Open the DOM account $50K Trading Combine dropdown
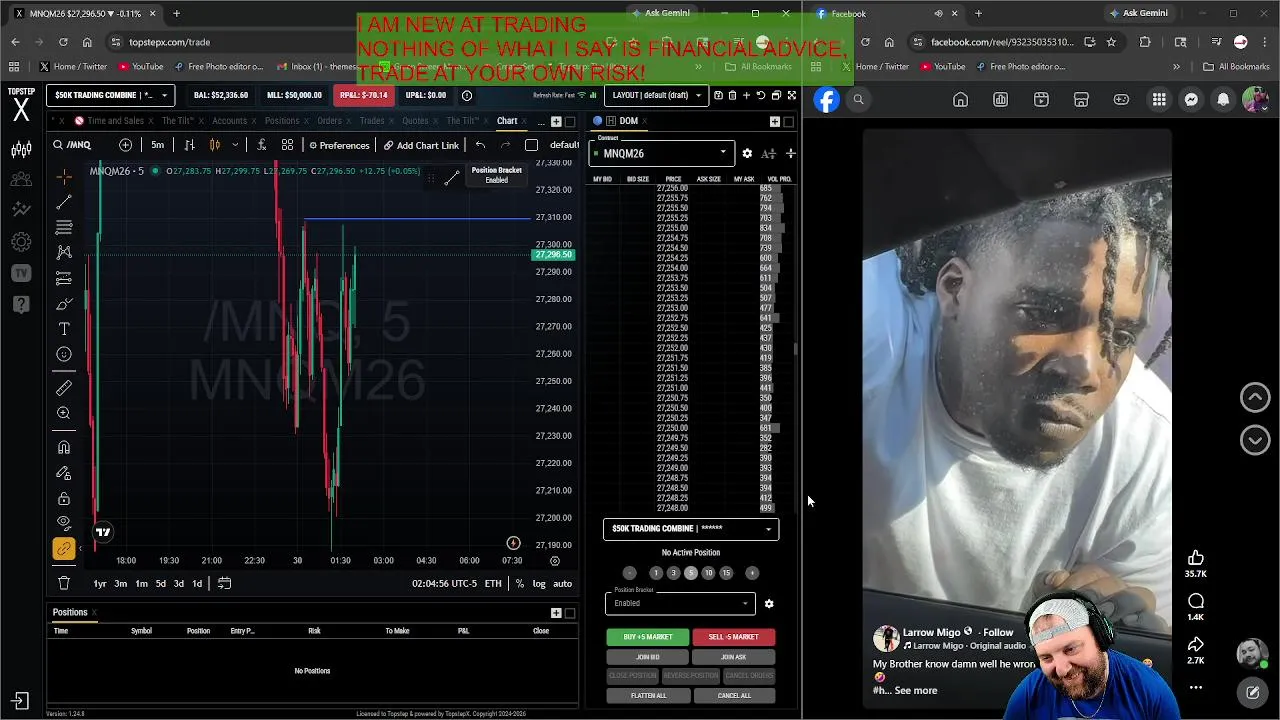The width and height of the screenshot is (1280, 720). click(691, 528)
